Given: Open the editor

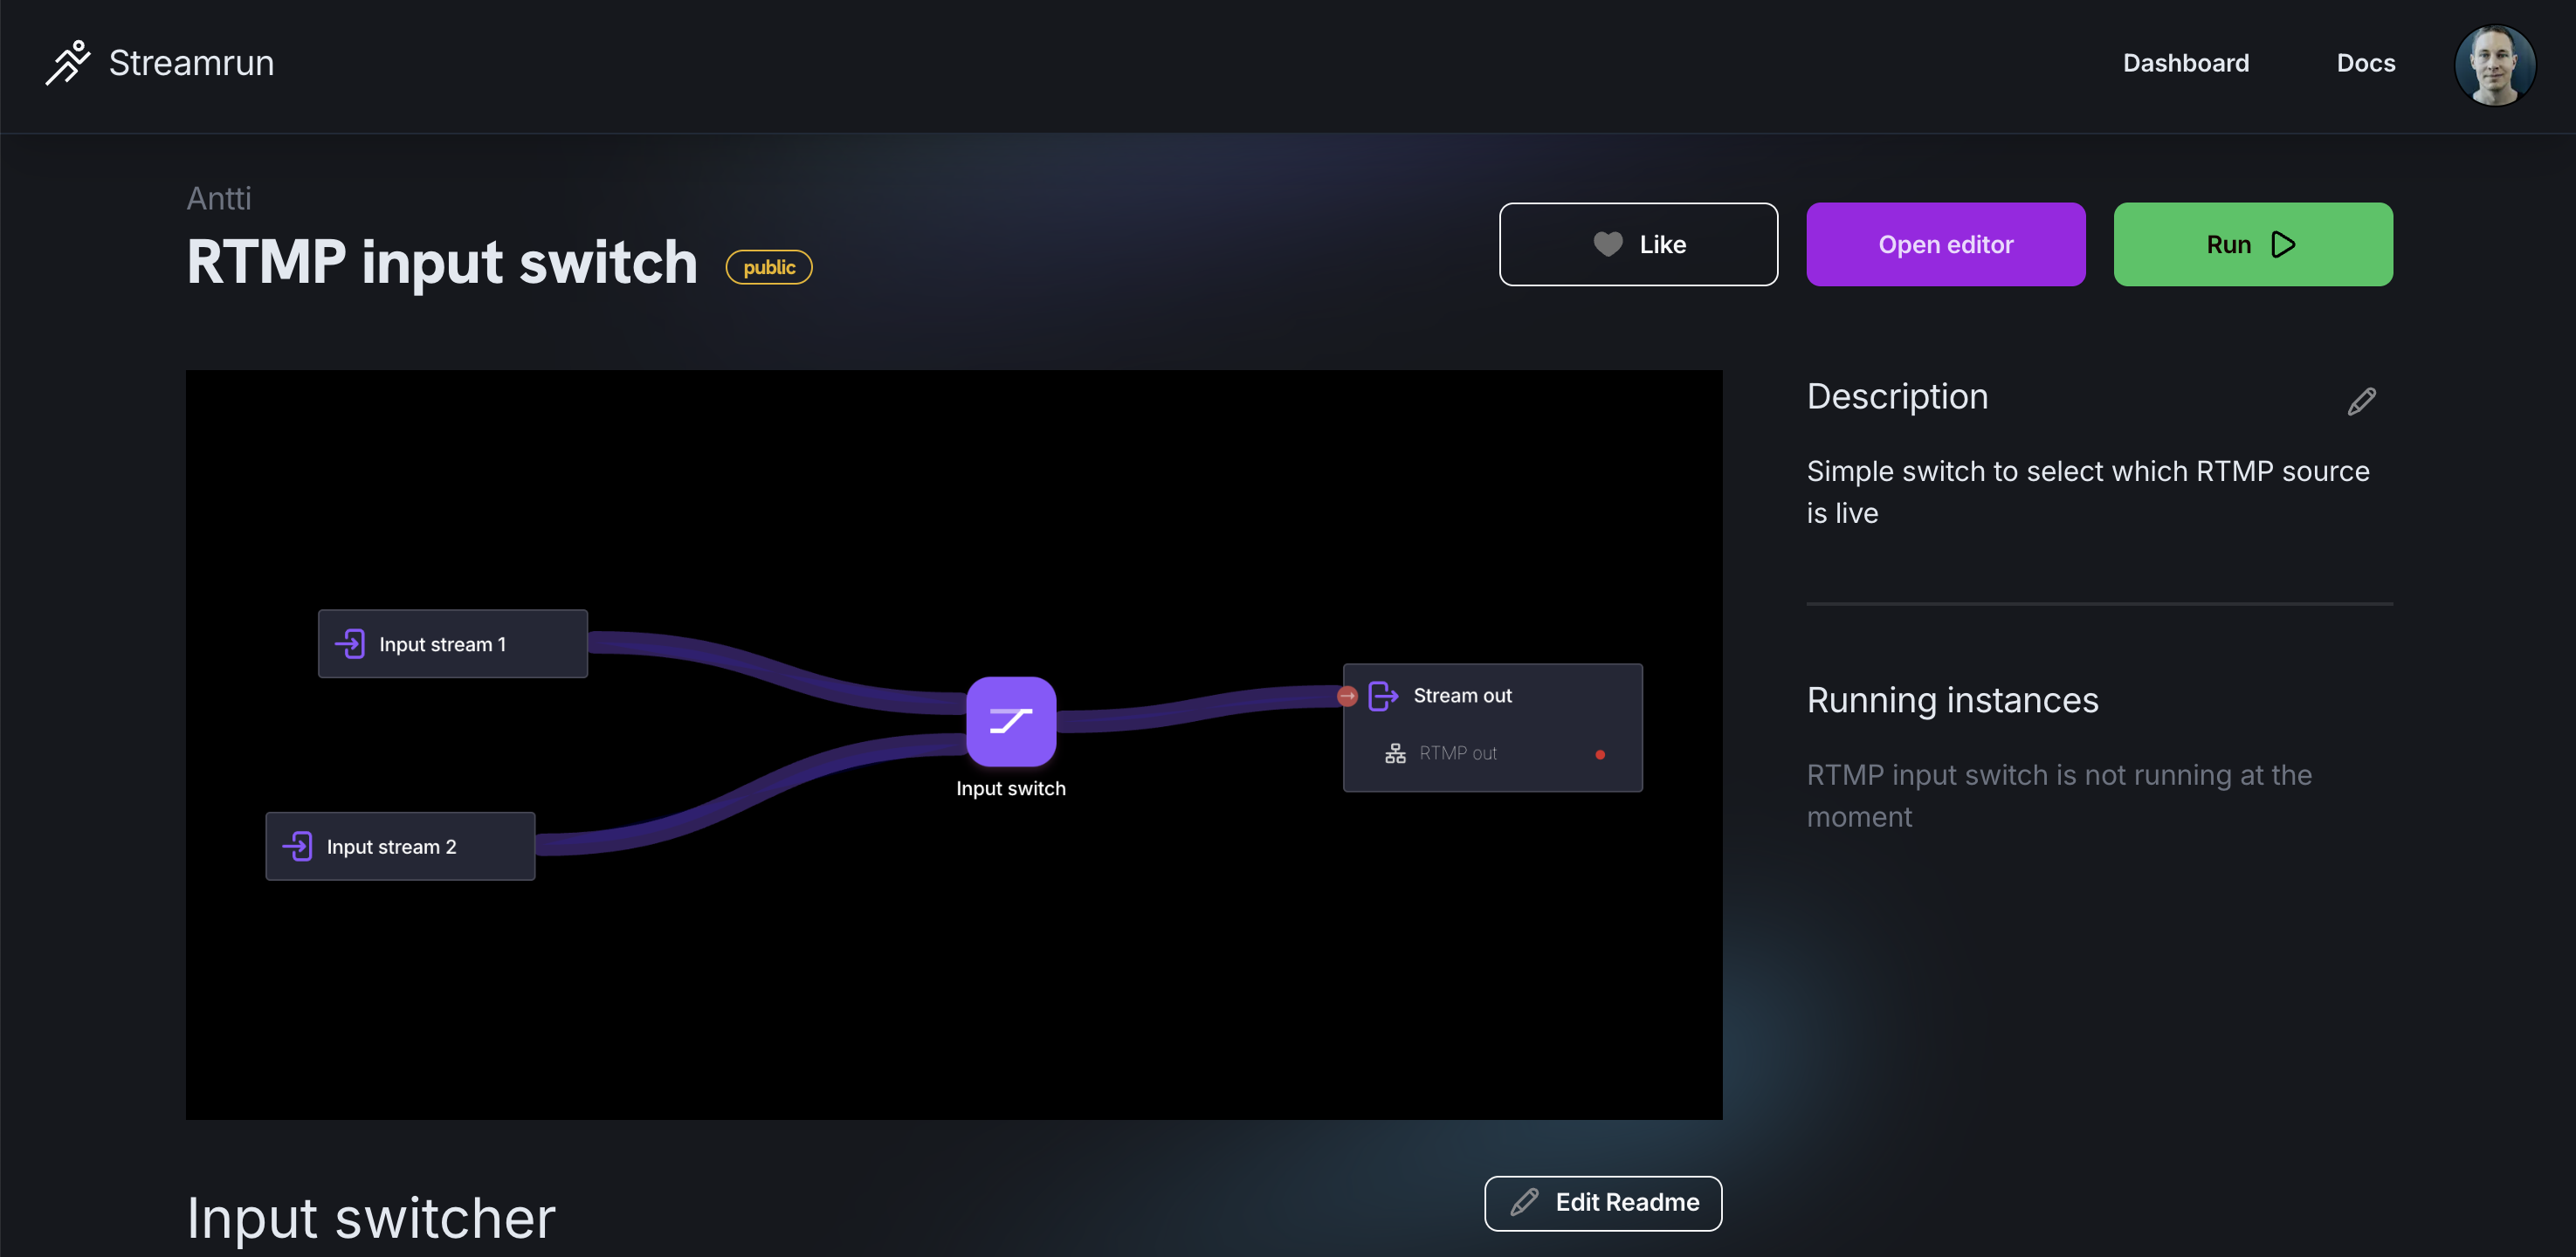Looking at the screenshot, I should 1945,244.
